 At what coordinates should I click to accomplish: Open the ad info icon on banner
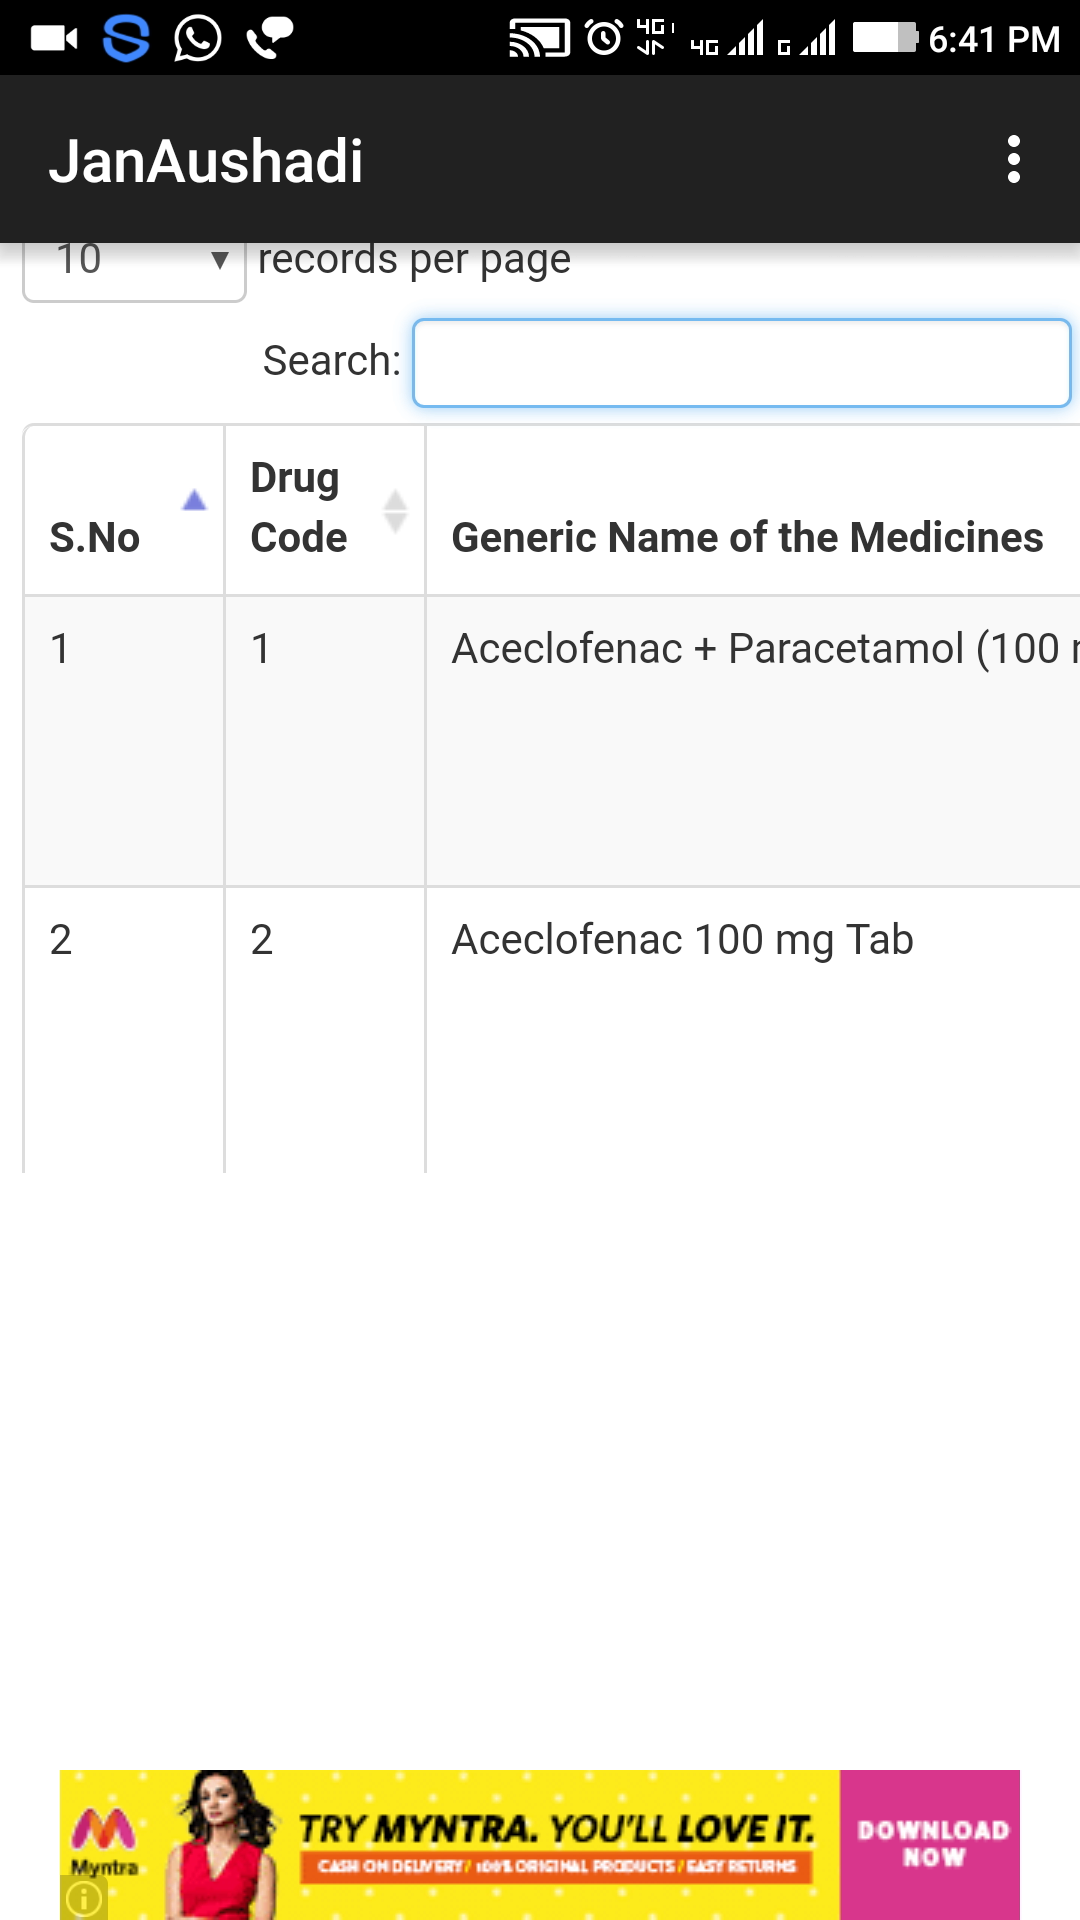click(x=84, y=1897)
